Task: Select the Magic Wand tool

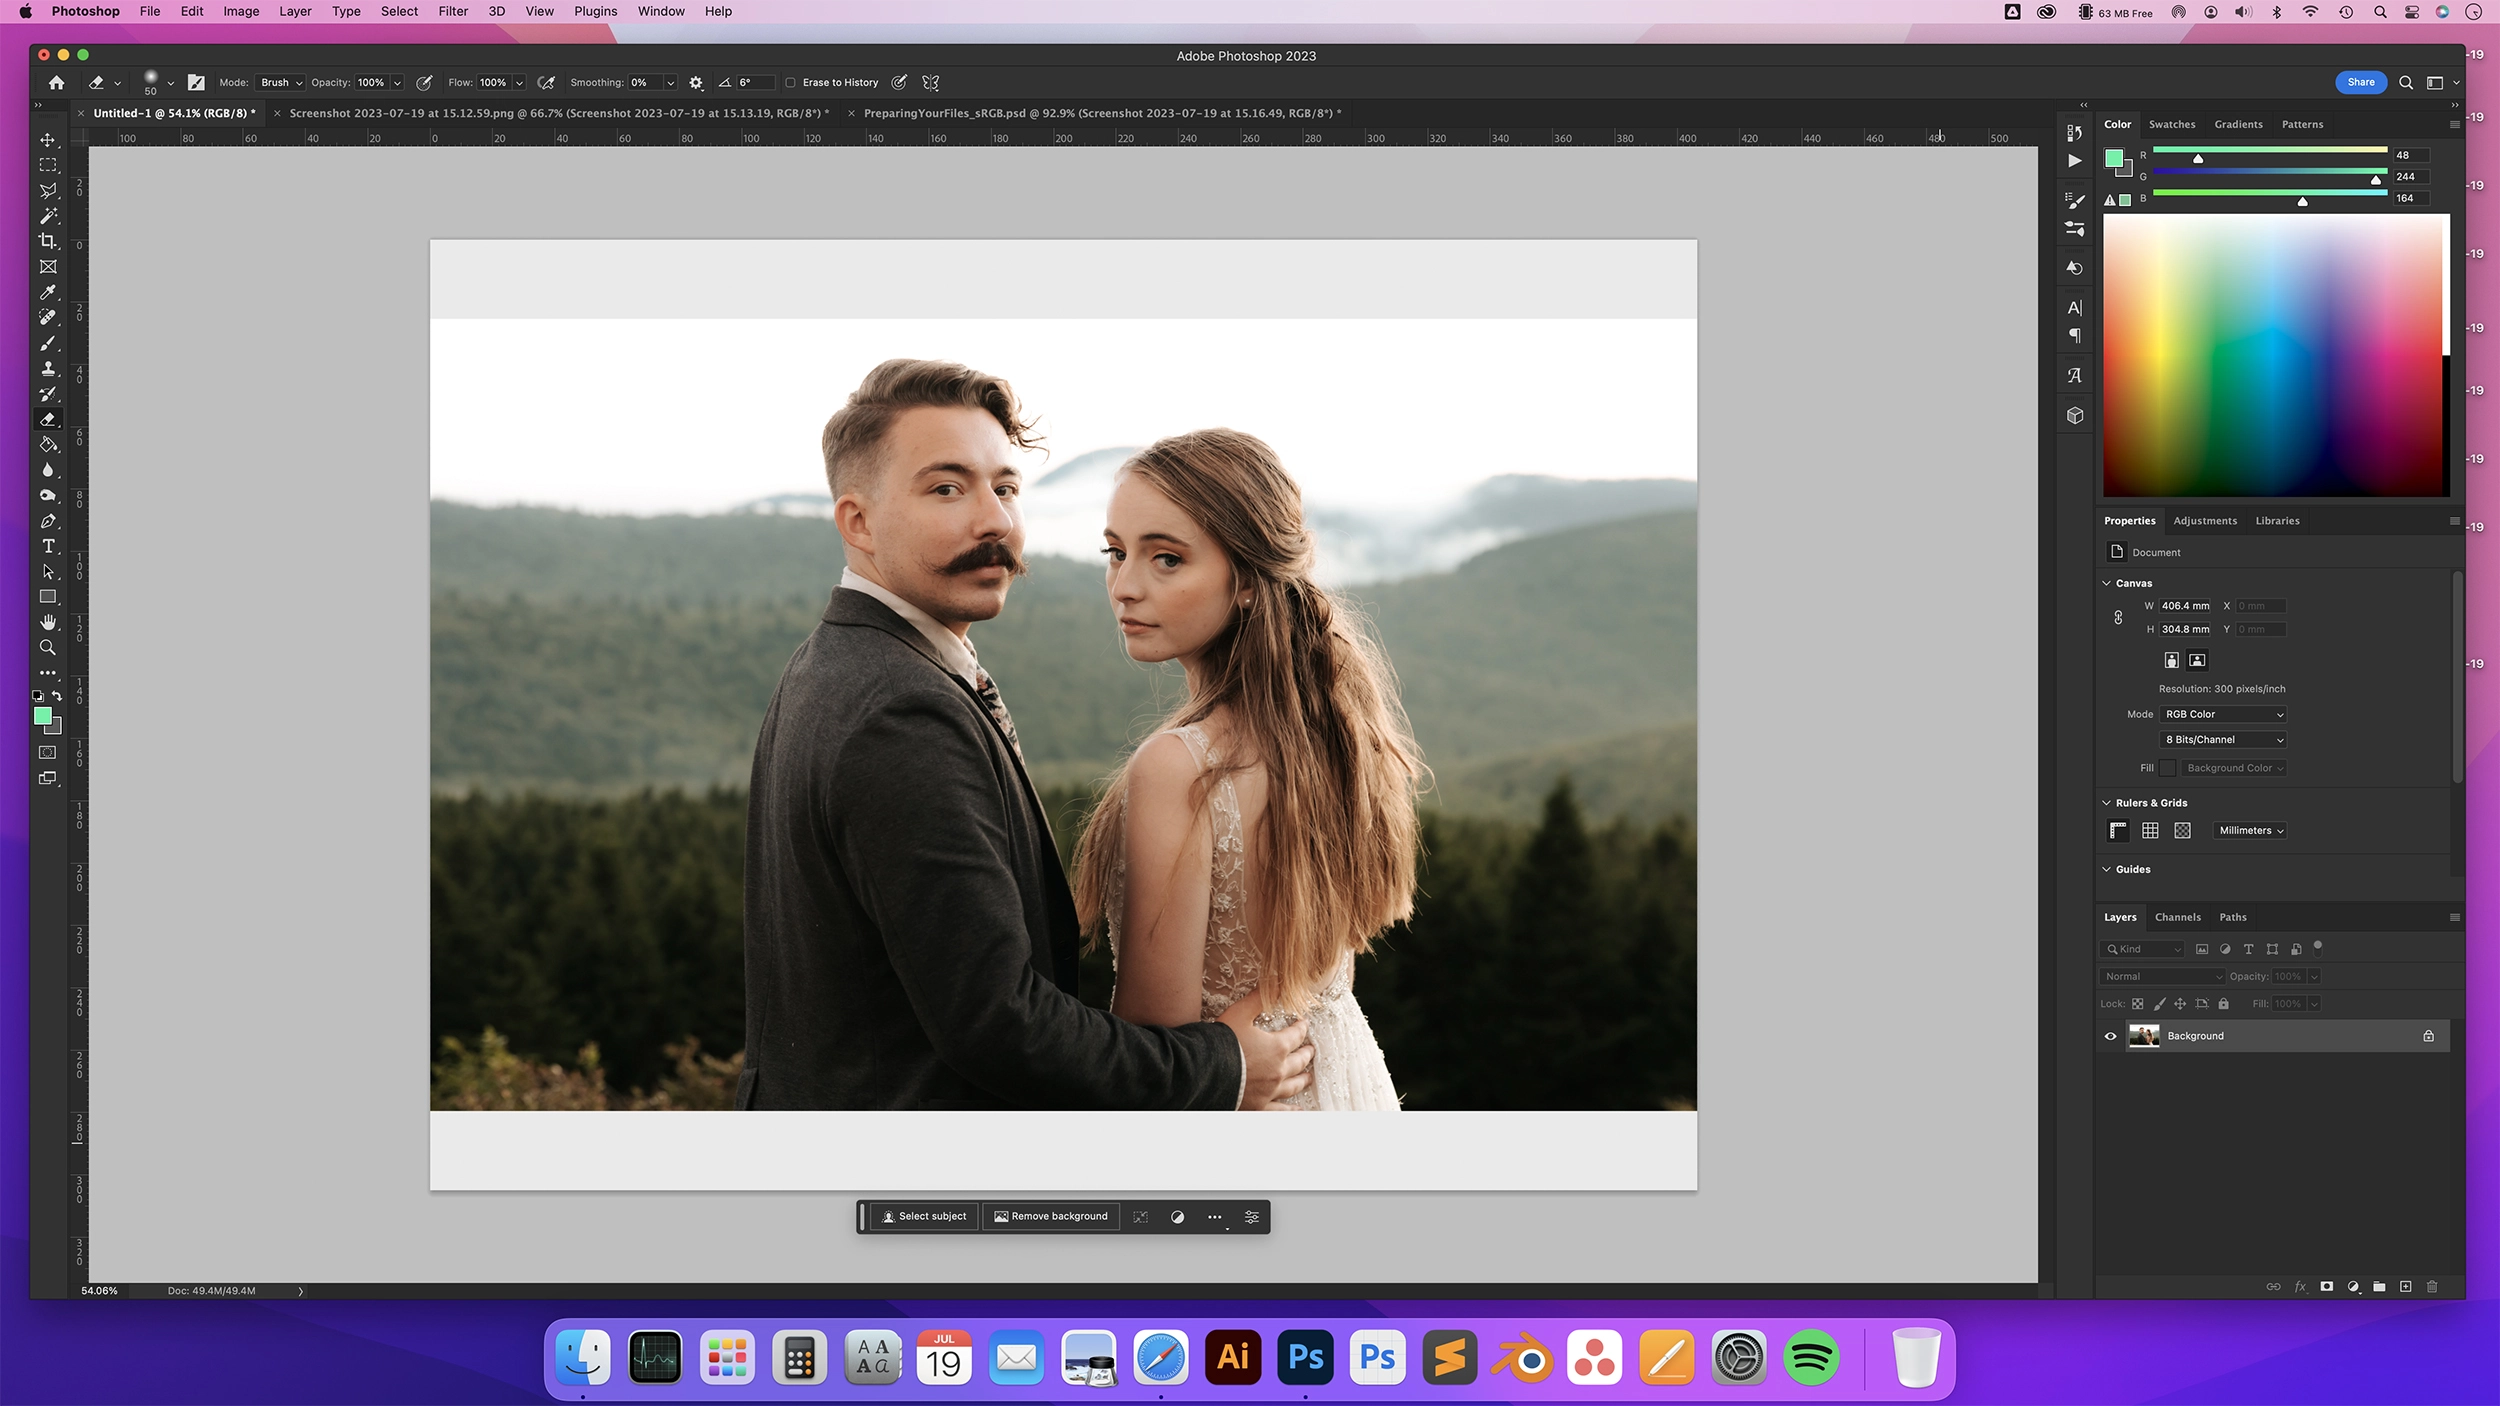Action: pyautogui.click(x=47, y=216)
